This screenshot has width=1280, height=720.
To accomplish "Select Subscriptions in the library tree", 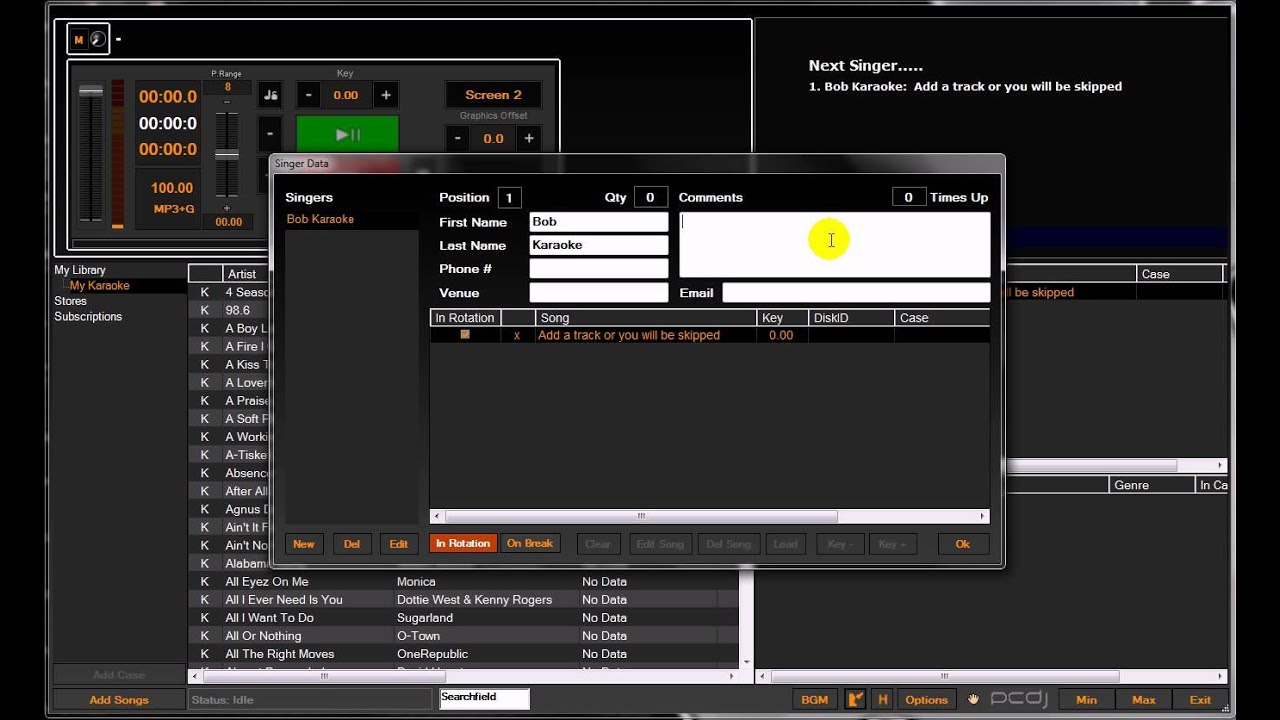I will tap(88, 317).
